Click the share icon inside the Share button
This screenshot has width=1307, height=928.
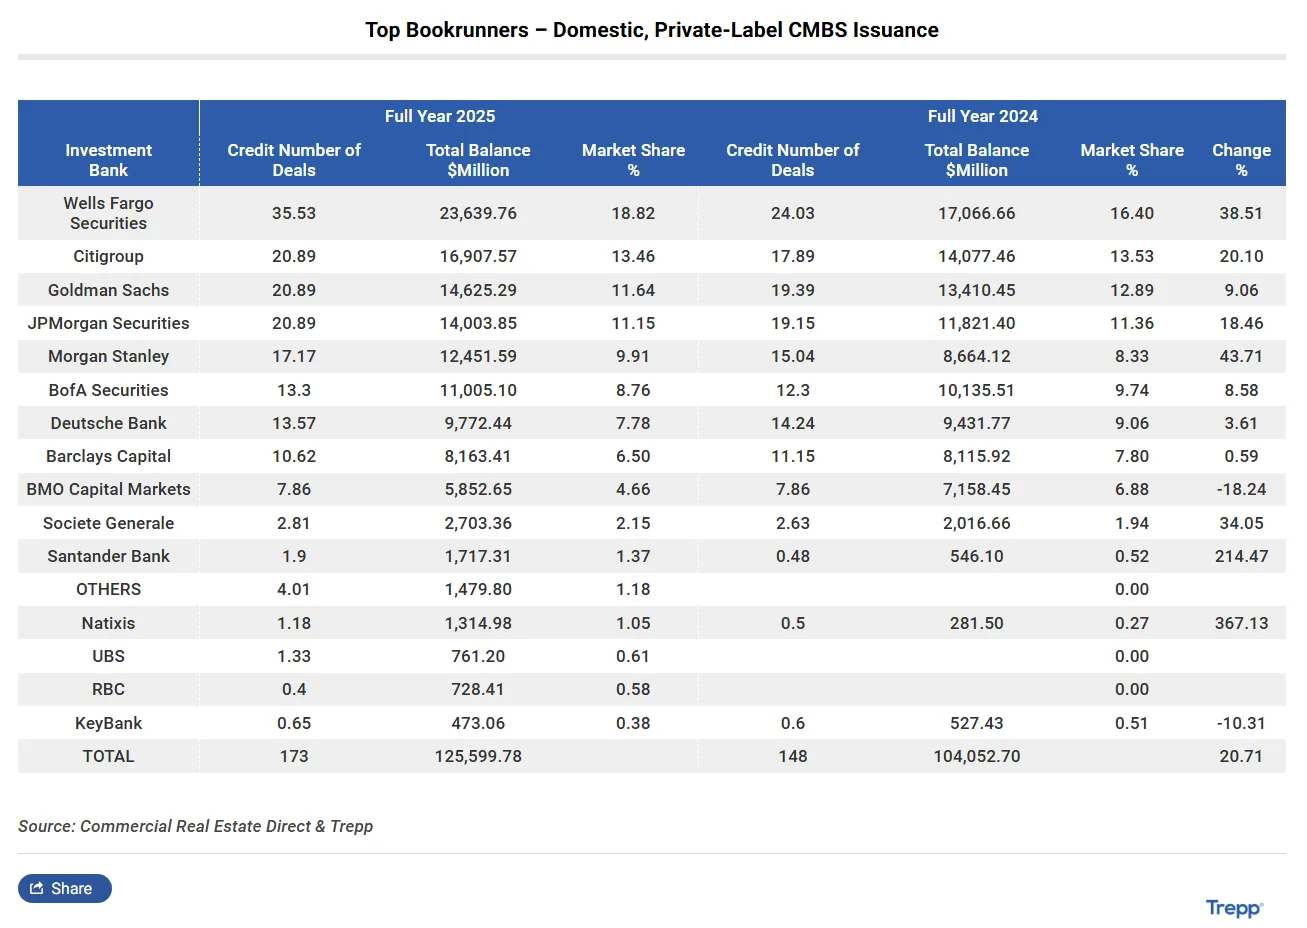point(40,888)
